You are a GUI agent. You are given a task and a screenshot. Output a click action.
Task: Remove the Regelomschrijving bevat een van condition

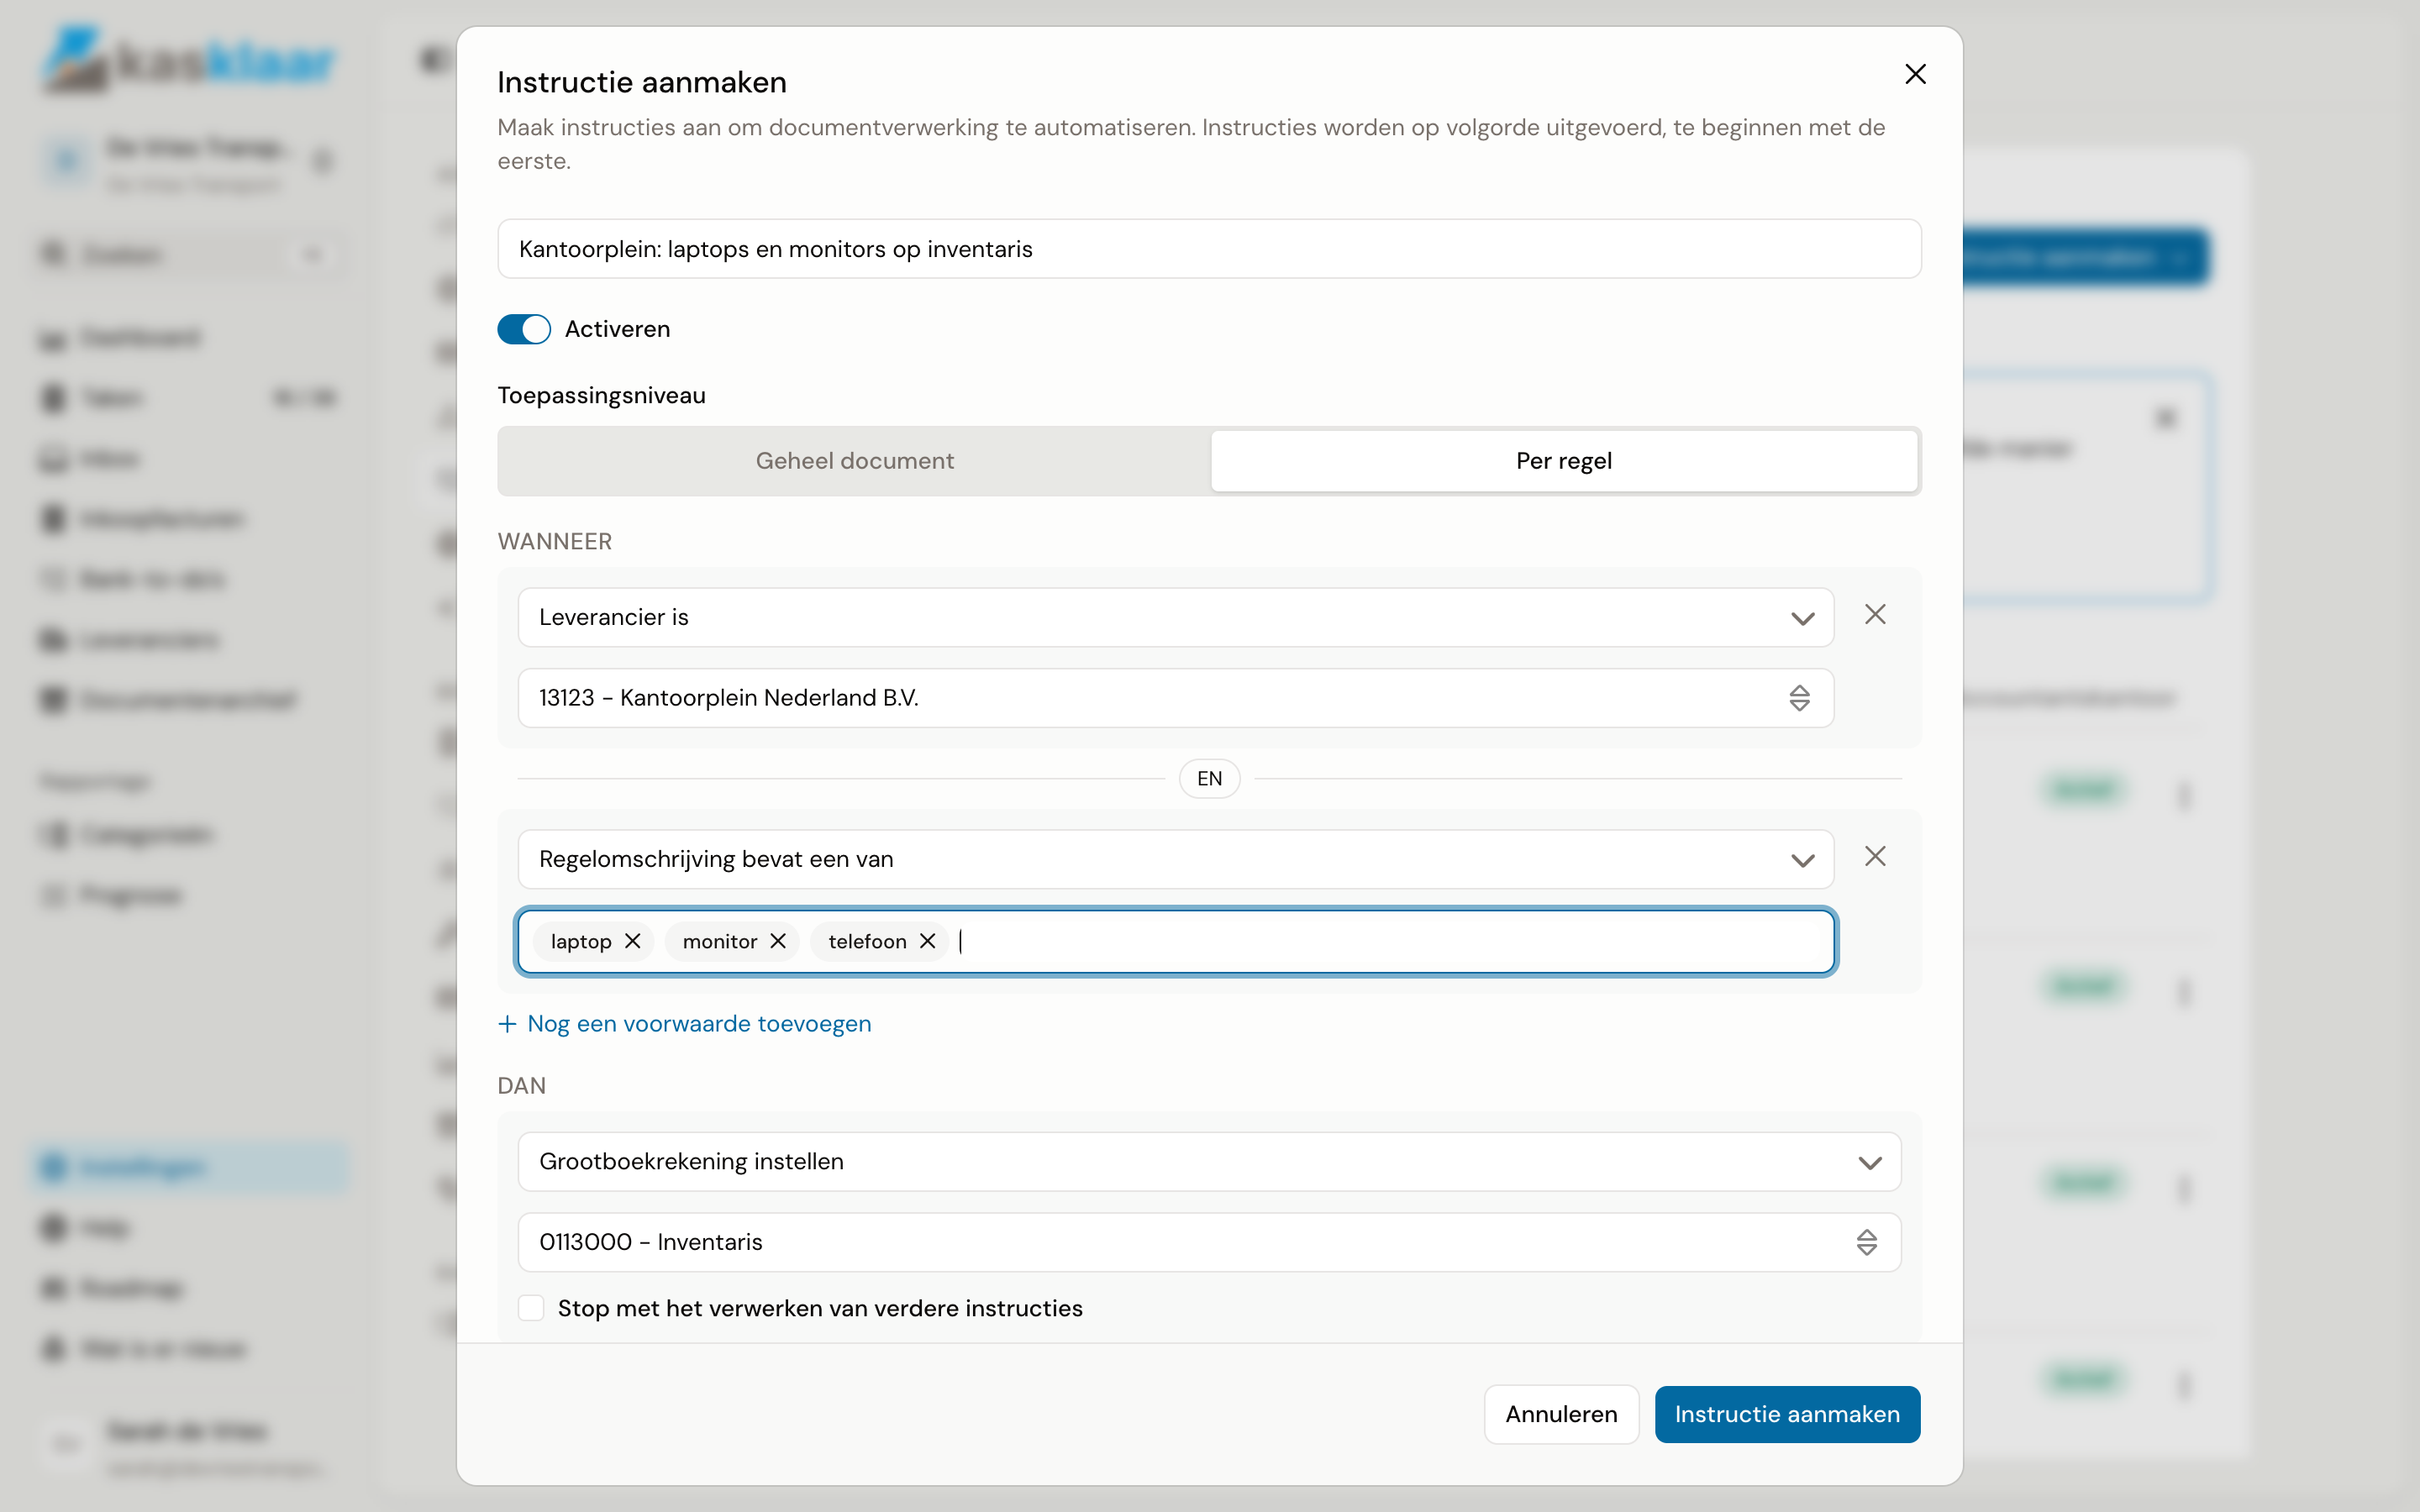point(1875,857)
